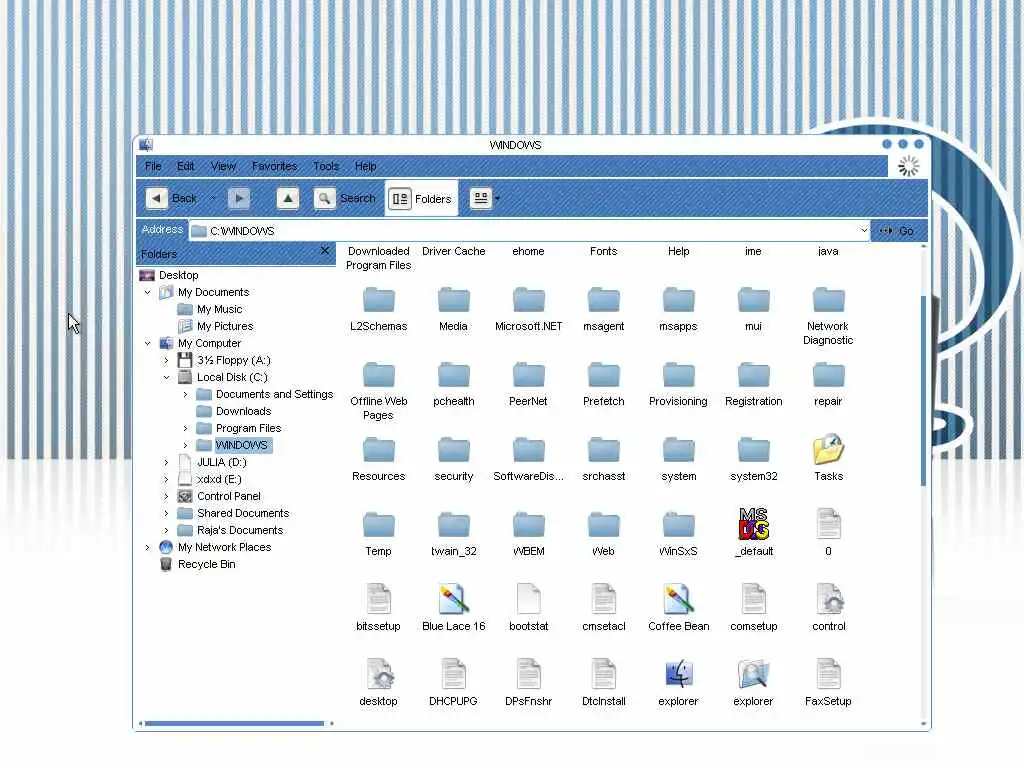Select the Blue Lace 16 bitmap icon
This screenshot has width=1024, height=768.
[x=453, y=599]
